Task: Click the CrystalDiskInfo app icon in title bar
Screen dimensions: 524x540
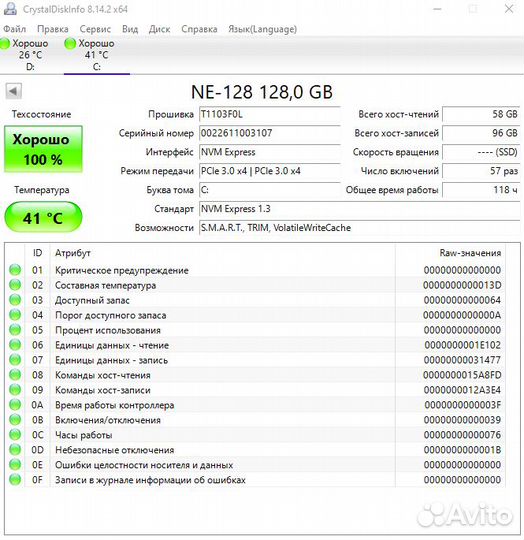Action: point(10,9)
